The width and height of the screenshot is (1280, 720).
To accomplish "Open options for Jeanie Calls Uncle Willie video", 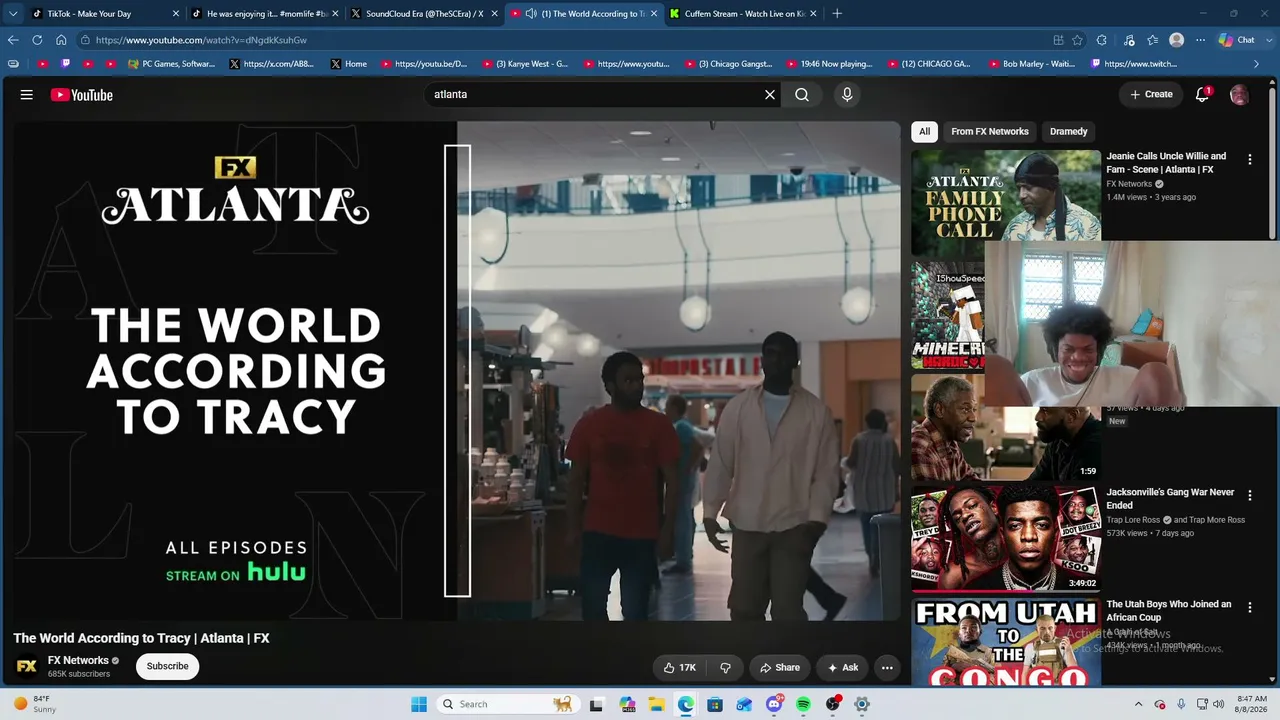I will pos(1249,159).
